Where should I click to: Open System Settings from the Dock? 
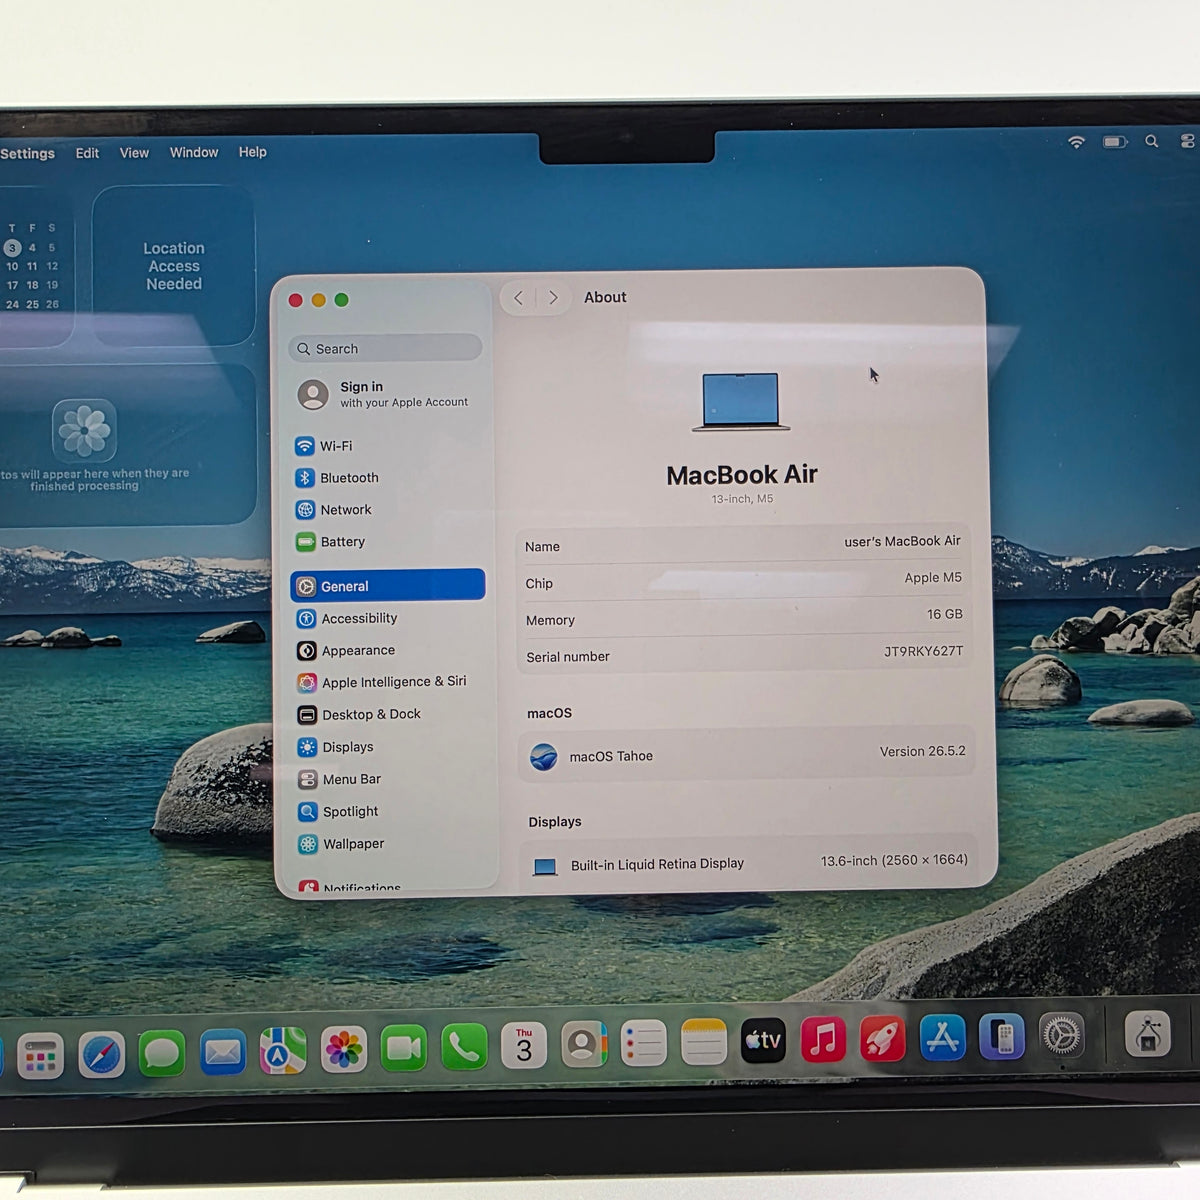[x=1061, y=1036]
